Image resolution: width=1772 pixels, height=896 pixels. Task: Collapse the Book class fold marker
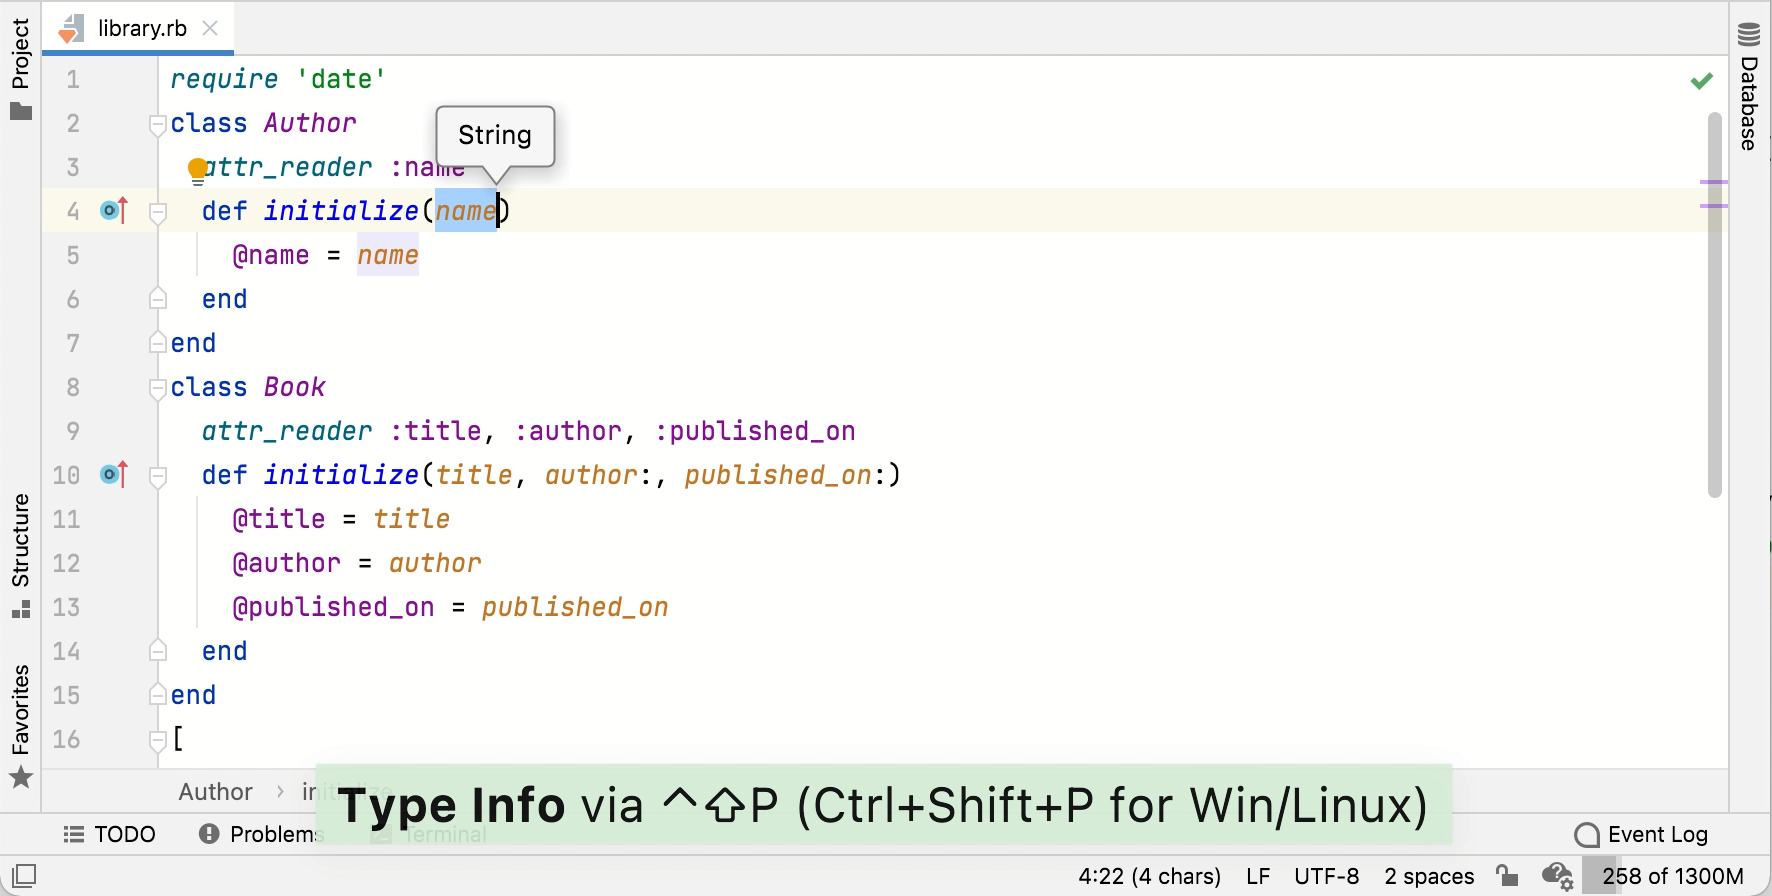157,388
